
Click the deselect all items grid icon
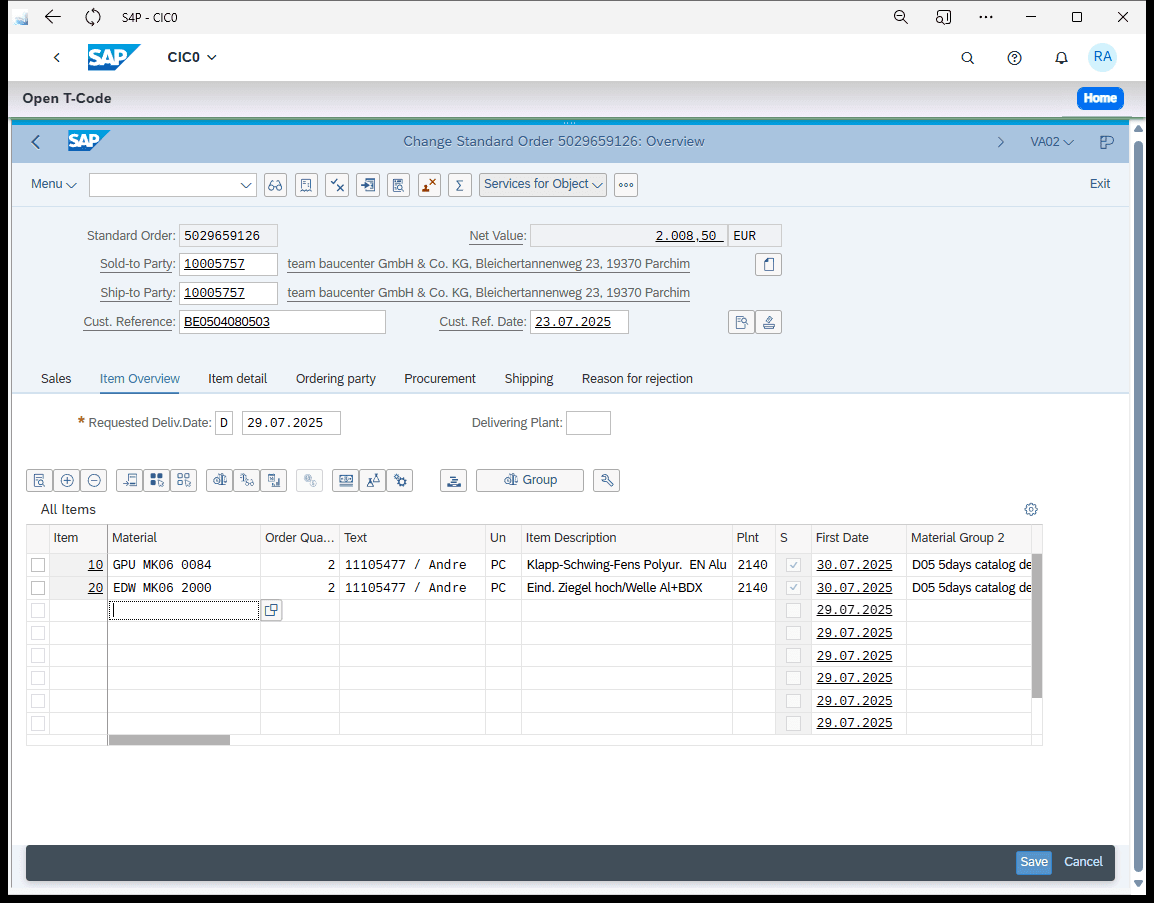[184, 481]
